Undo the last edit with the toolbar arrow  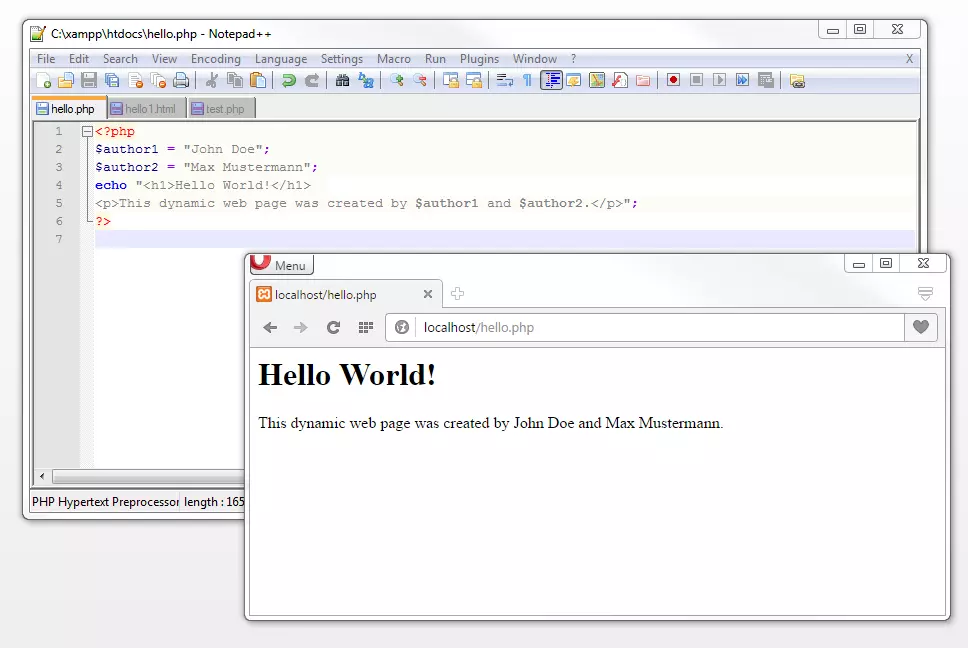point(290,80)
